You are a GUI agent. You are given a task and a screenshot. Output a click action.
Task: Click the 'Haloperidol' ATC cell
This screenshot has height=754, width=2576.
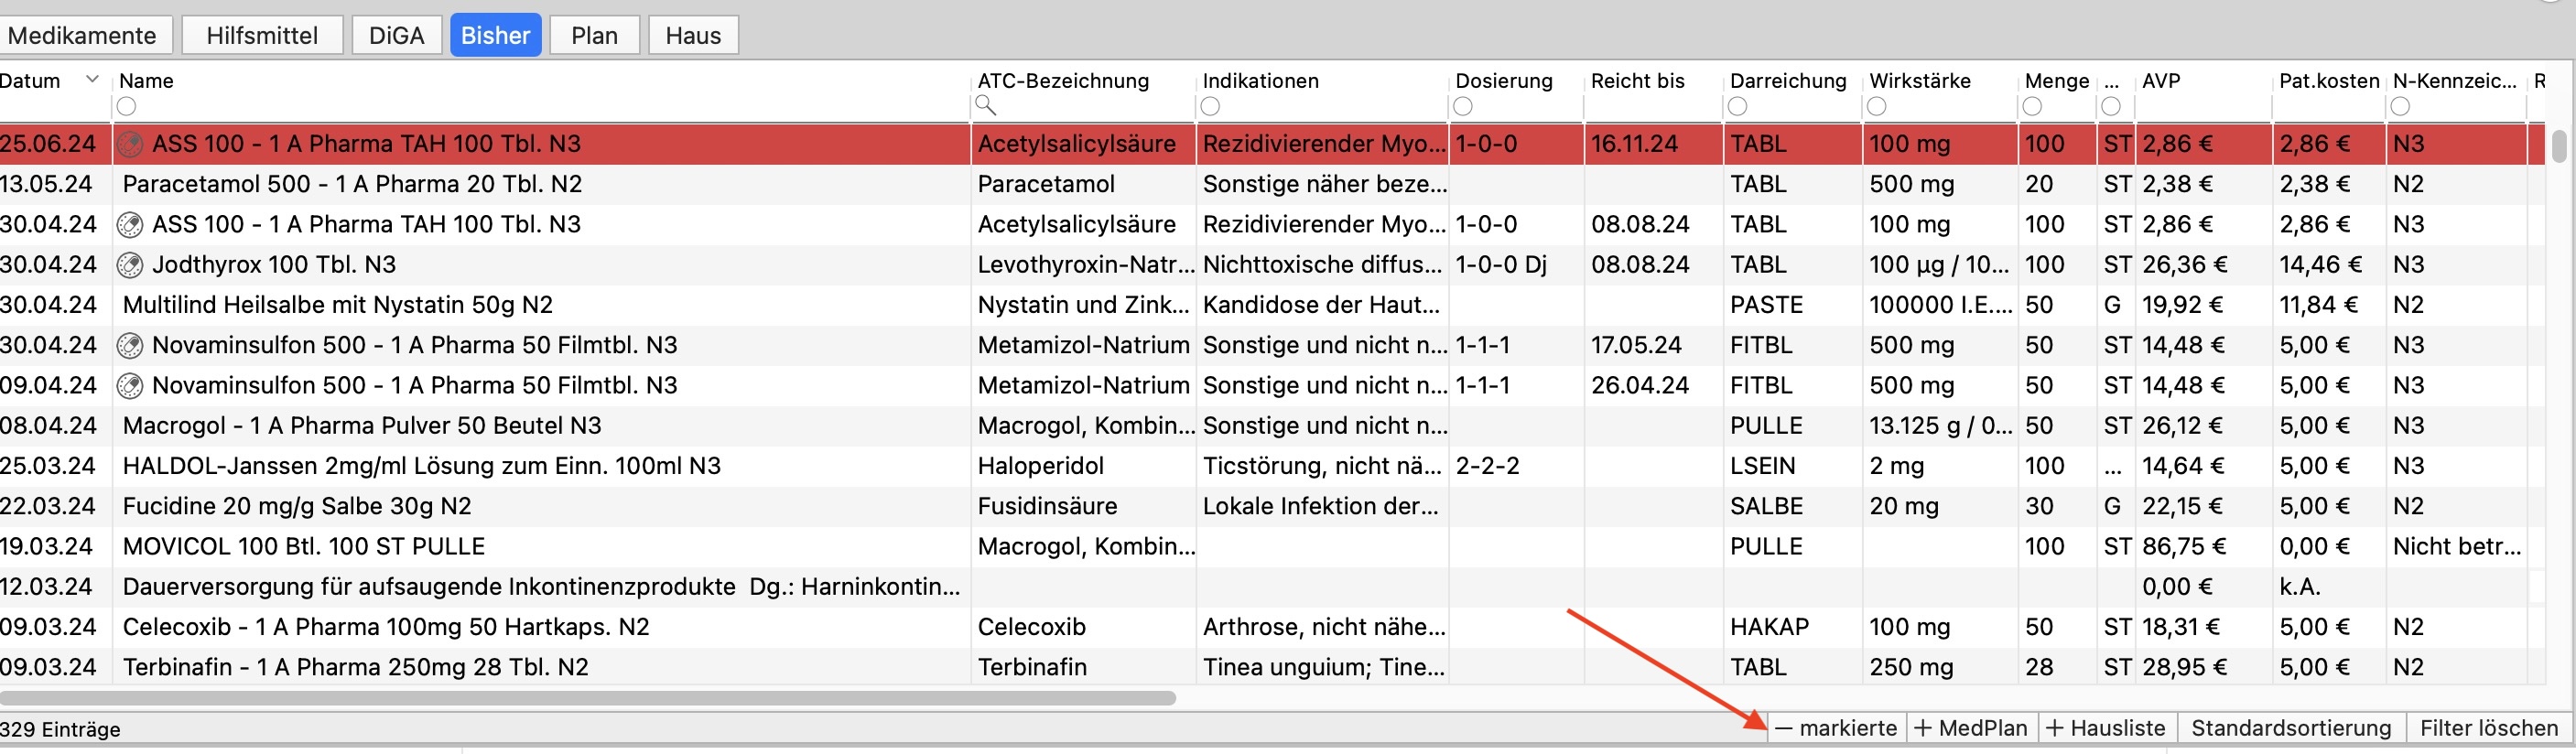click(x=1040, y=466)
